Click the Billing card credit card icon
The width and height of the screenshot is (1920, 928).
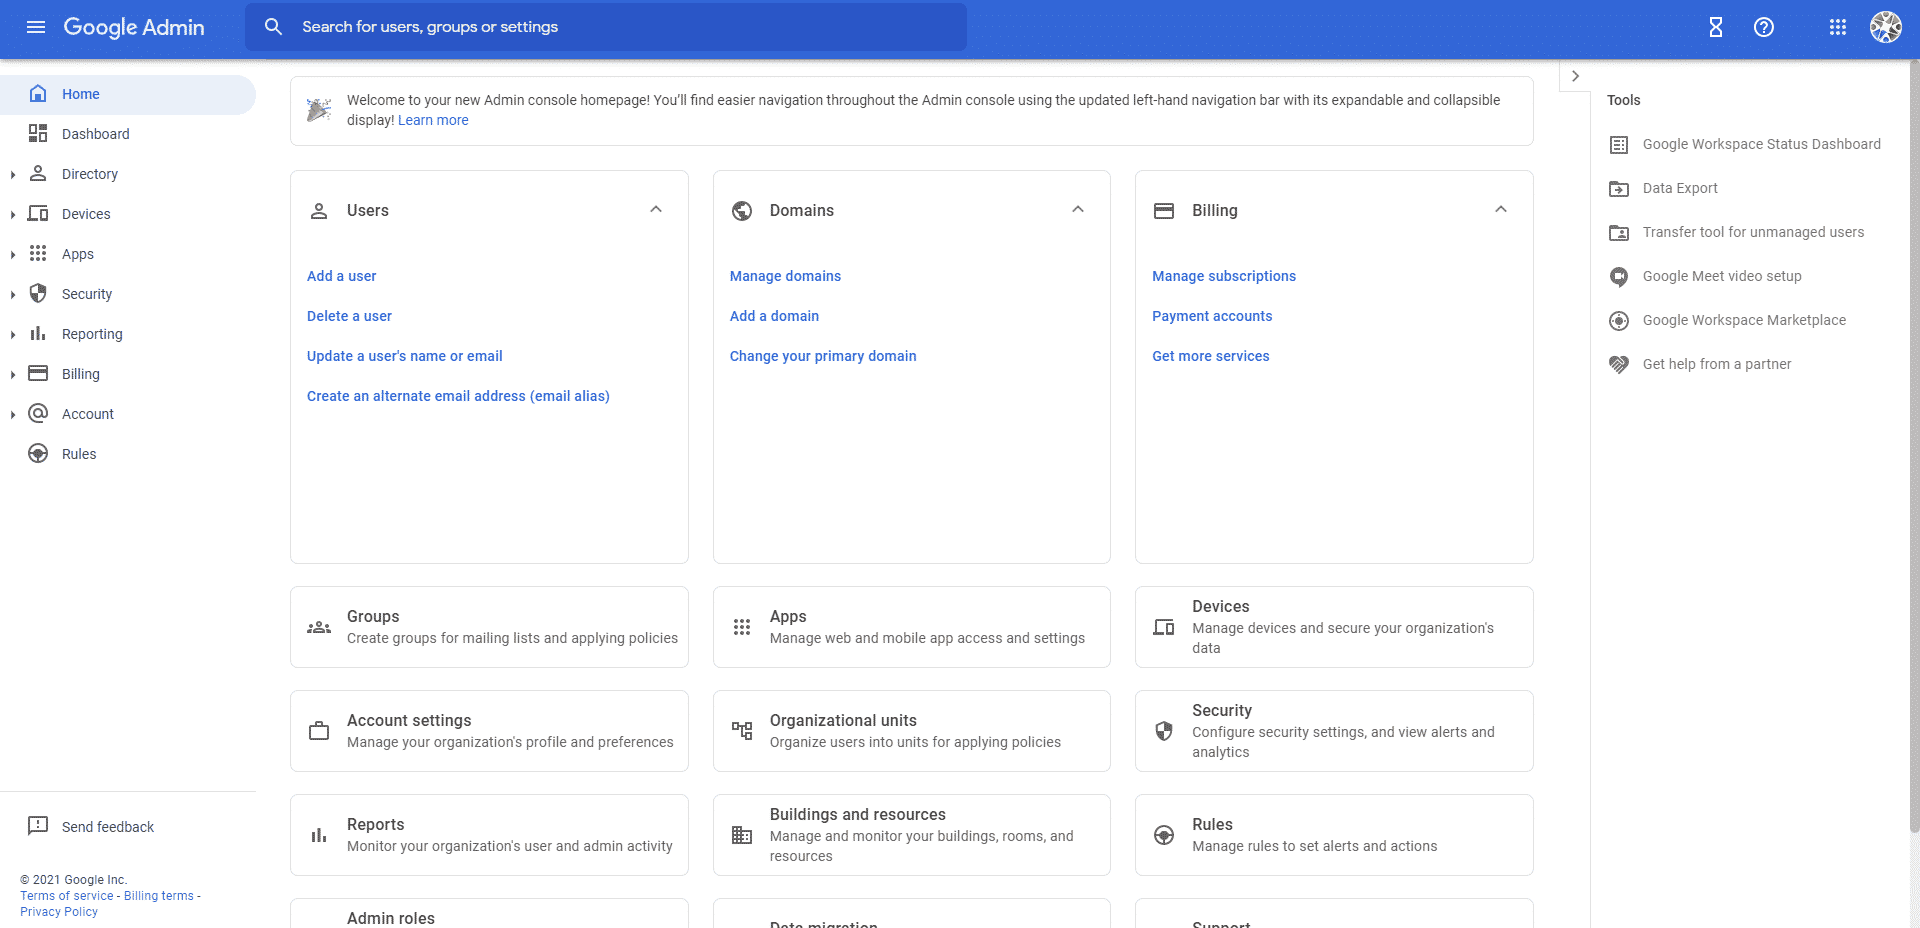(x=1164, y=211)
